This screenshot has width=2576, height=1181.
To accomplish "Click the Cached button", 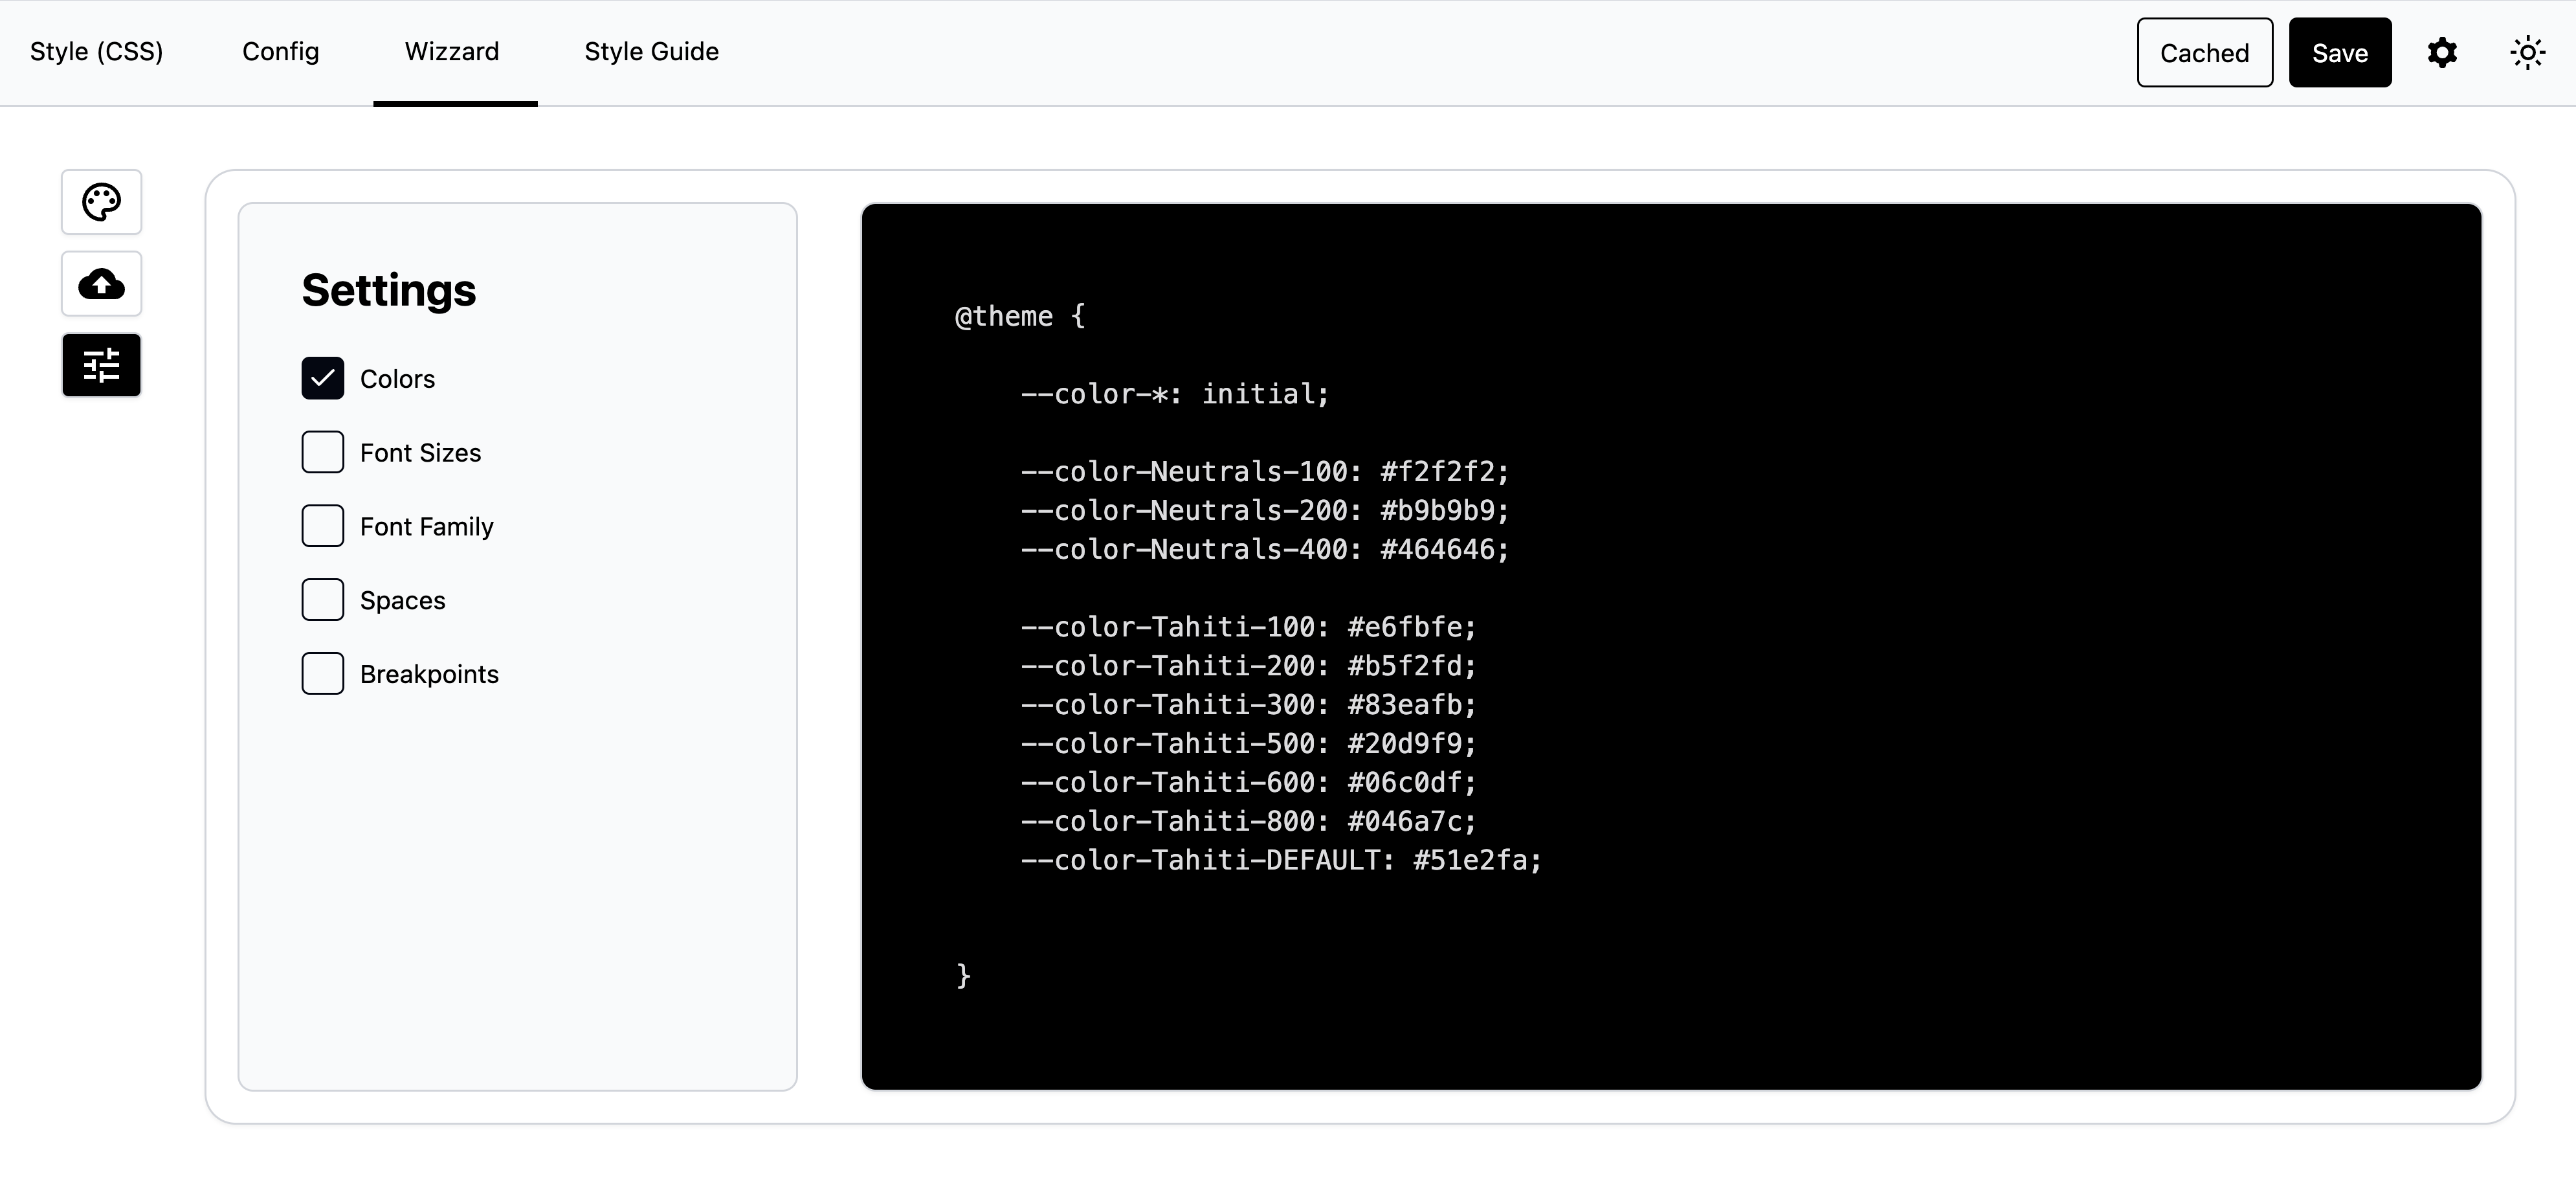I will pyautogui.click(x=2204, y=51).
